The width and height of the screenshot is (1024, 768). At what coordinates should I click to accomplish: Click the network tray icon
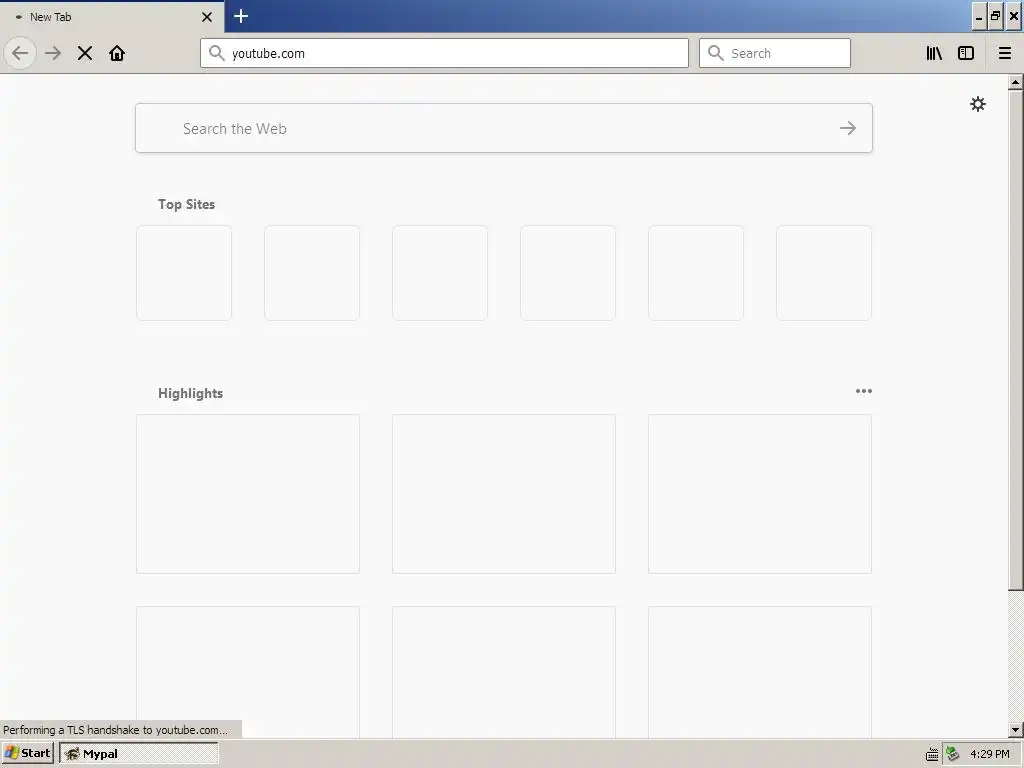(952, 754)
